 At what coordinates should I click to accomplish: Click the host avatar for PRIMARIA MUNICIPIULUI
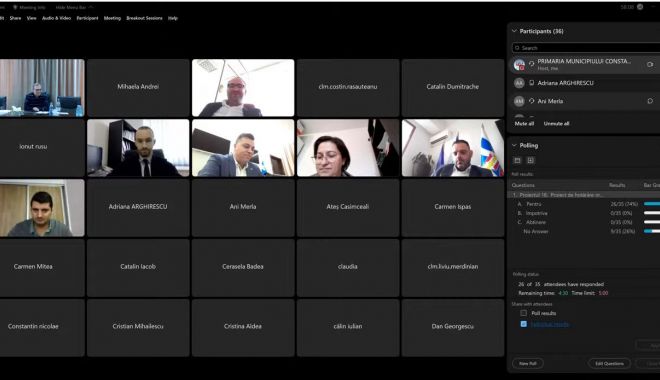click(x=519, y=65)
